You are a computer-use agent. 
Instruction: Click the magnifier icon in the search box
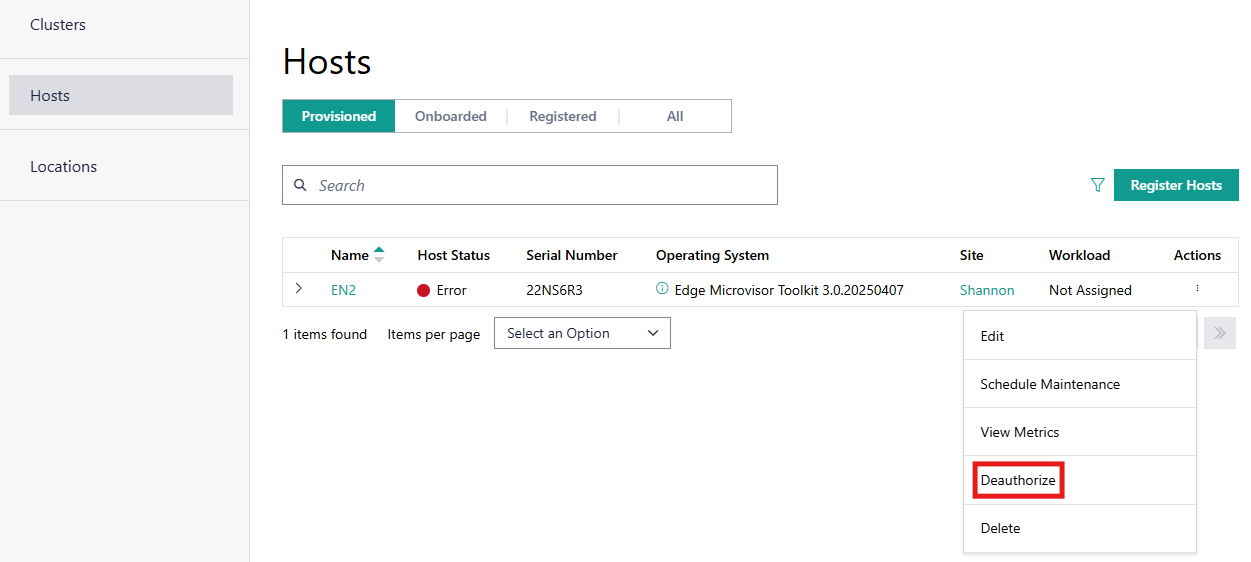point(300,185)
